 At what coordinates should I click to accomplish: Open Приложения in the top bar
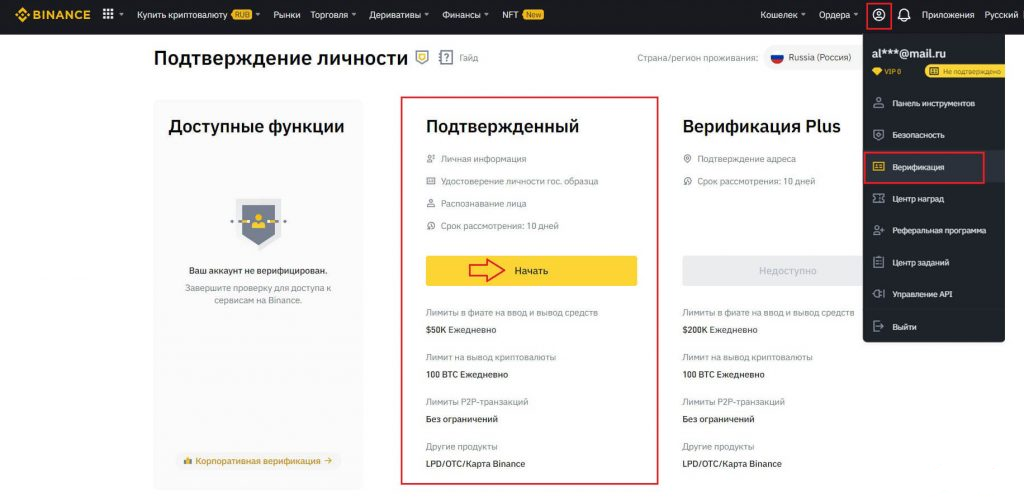[948, 14]
